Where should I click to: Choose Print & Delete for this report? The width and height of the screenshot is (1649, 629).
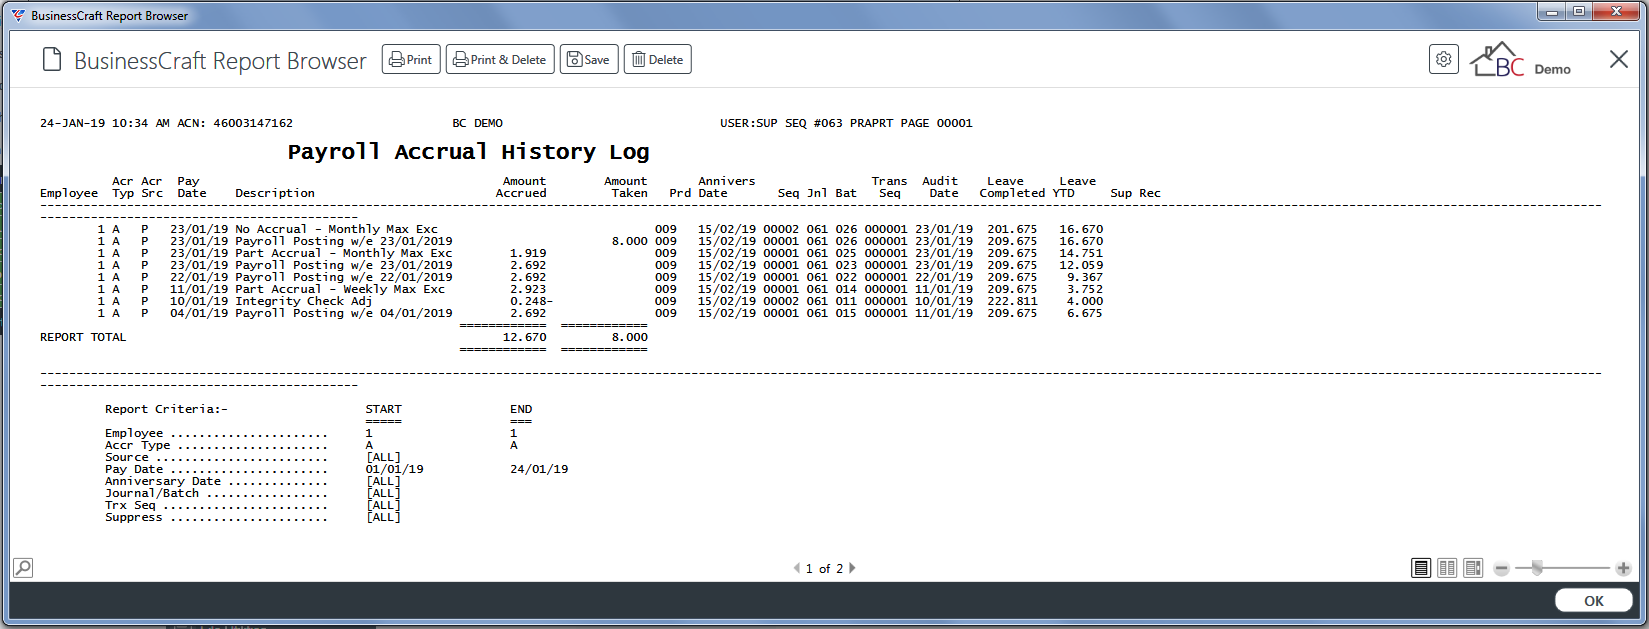click(500, 60)
